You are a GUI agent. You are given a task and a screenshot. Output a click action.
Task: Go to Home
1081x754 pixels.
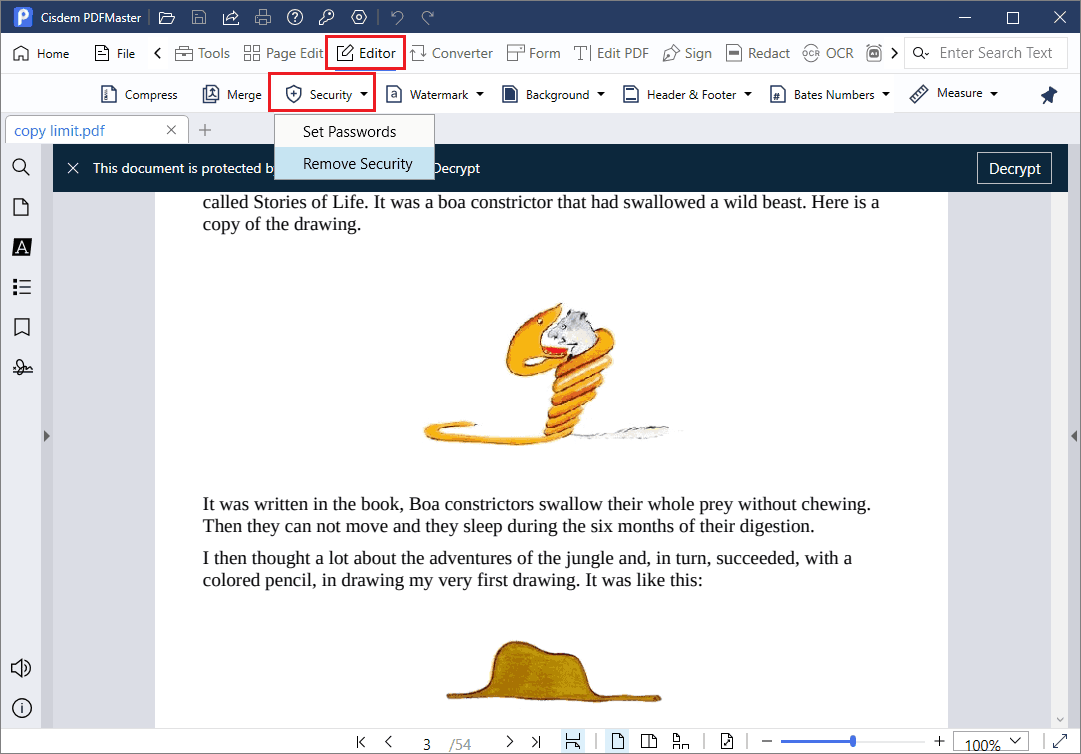point(41,53)
